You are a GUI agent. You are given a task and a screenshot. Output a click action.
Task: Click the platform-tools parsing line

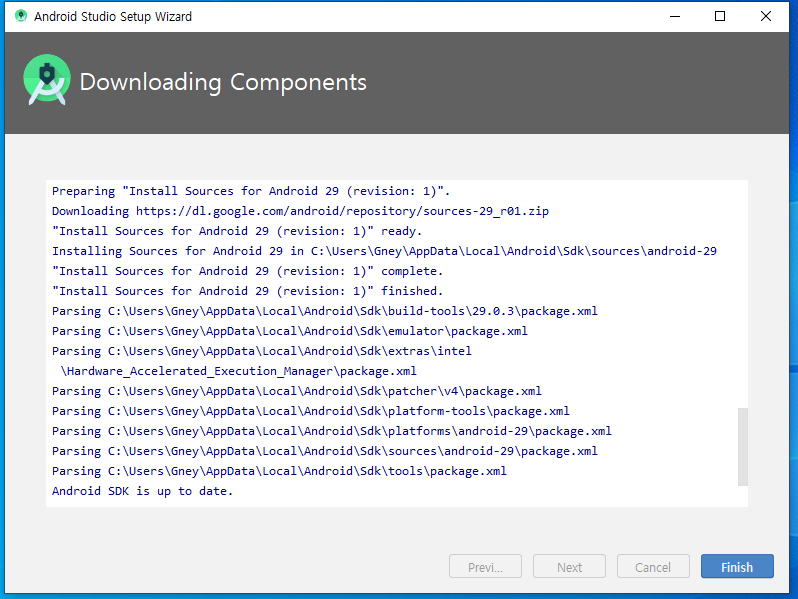(310, 411)
